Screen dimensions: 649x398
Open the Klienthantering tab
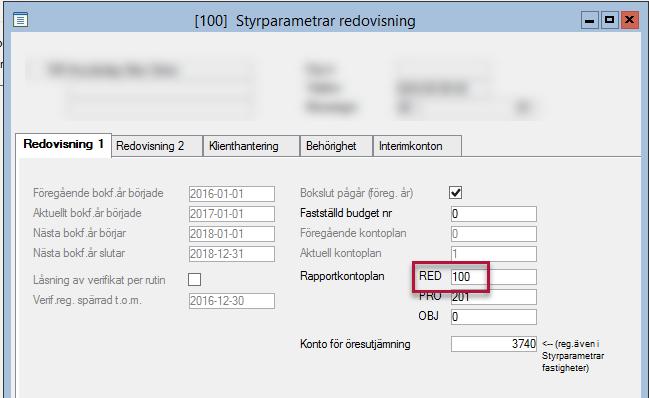(x=251, y=146)
